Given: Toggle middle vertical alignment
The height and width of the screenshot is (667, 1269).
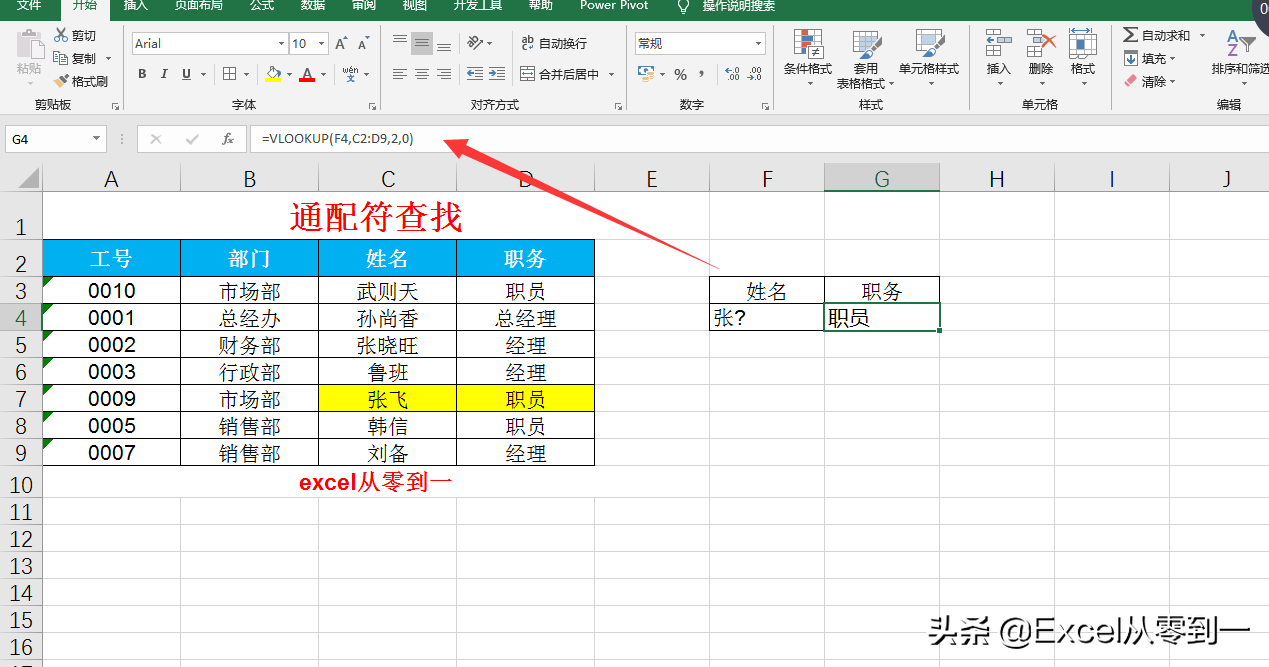Looking at the screenshot, I should coord(422,43).
